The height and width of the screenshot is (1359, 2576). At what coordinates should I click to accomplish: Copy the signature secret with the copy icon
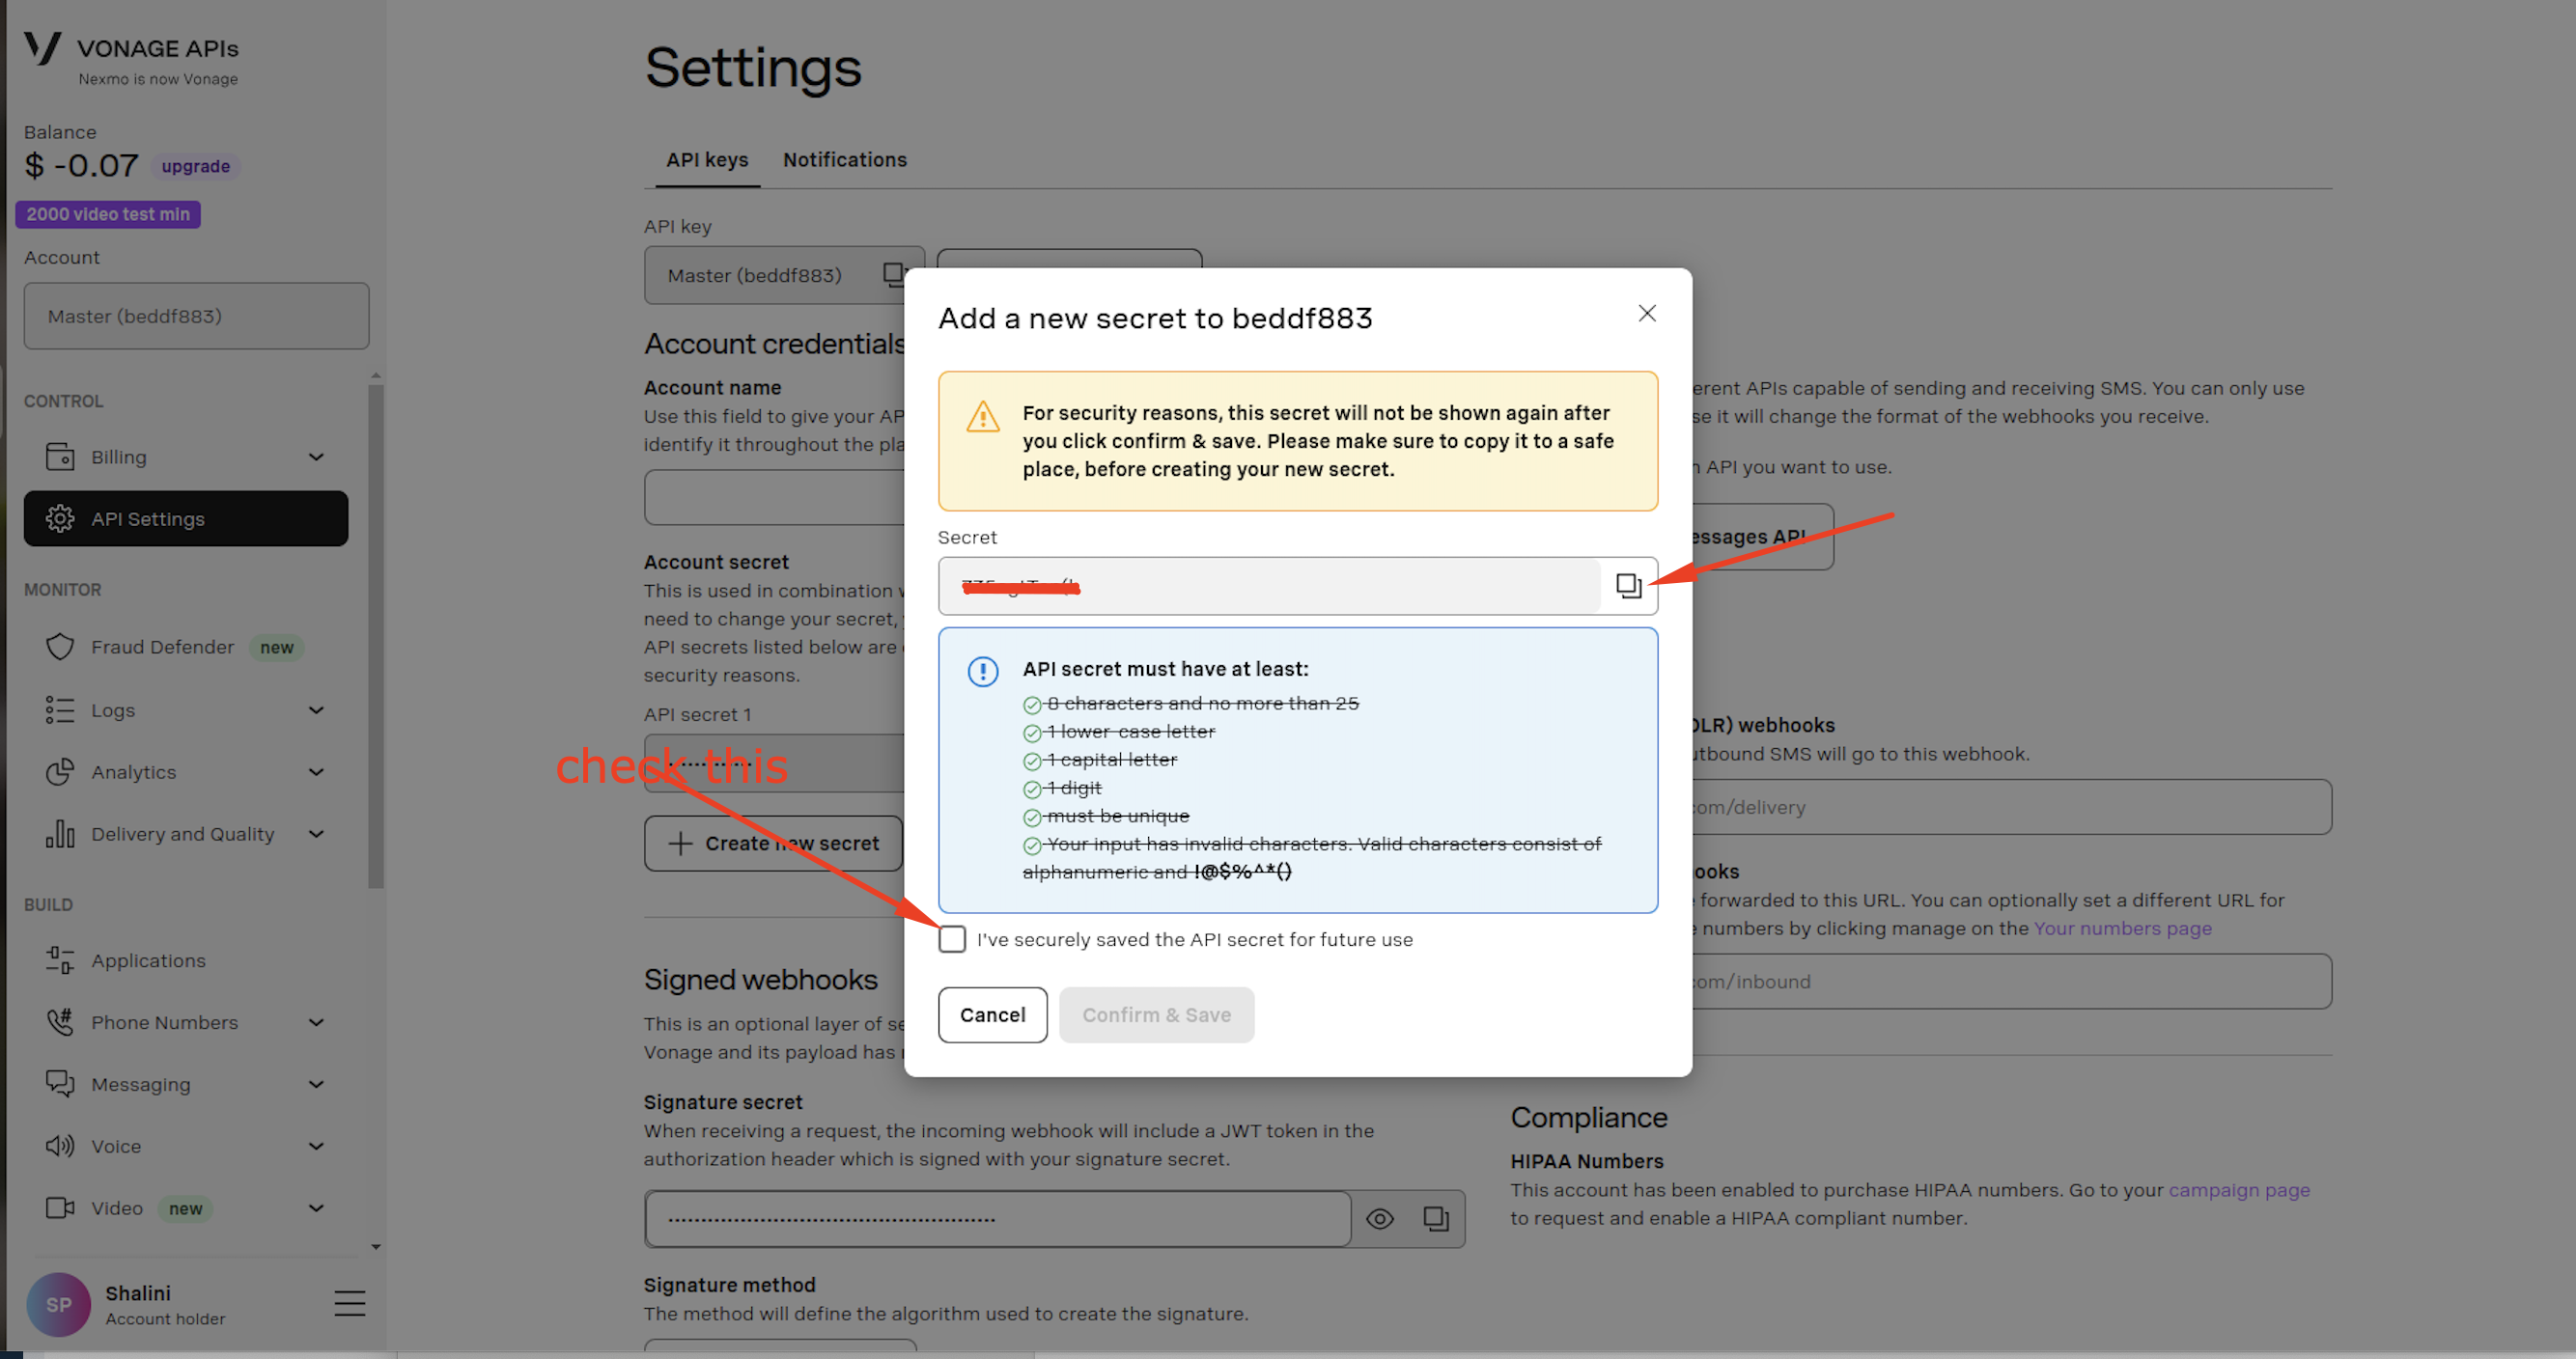click(x=1436, y=1218)
